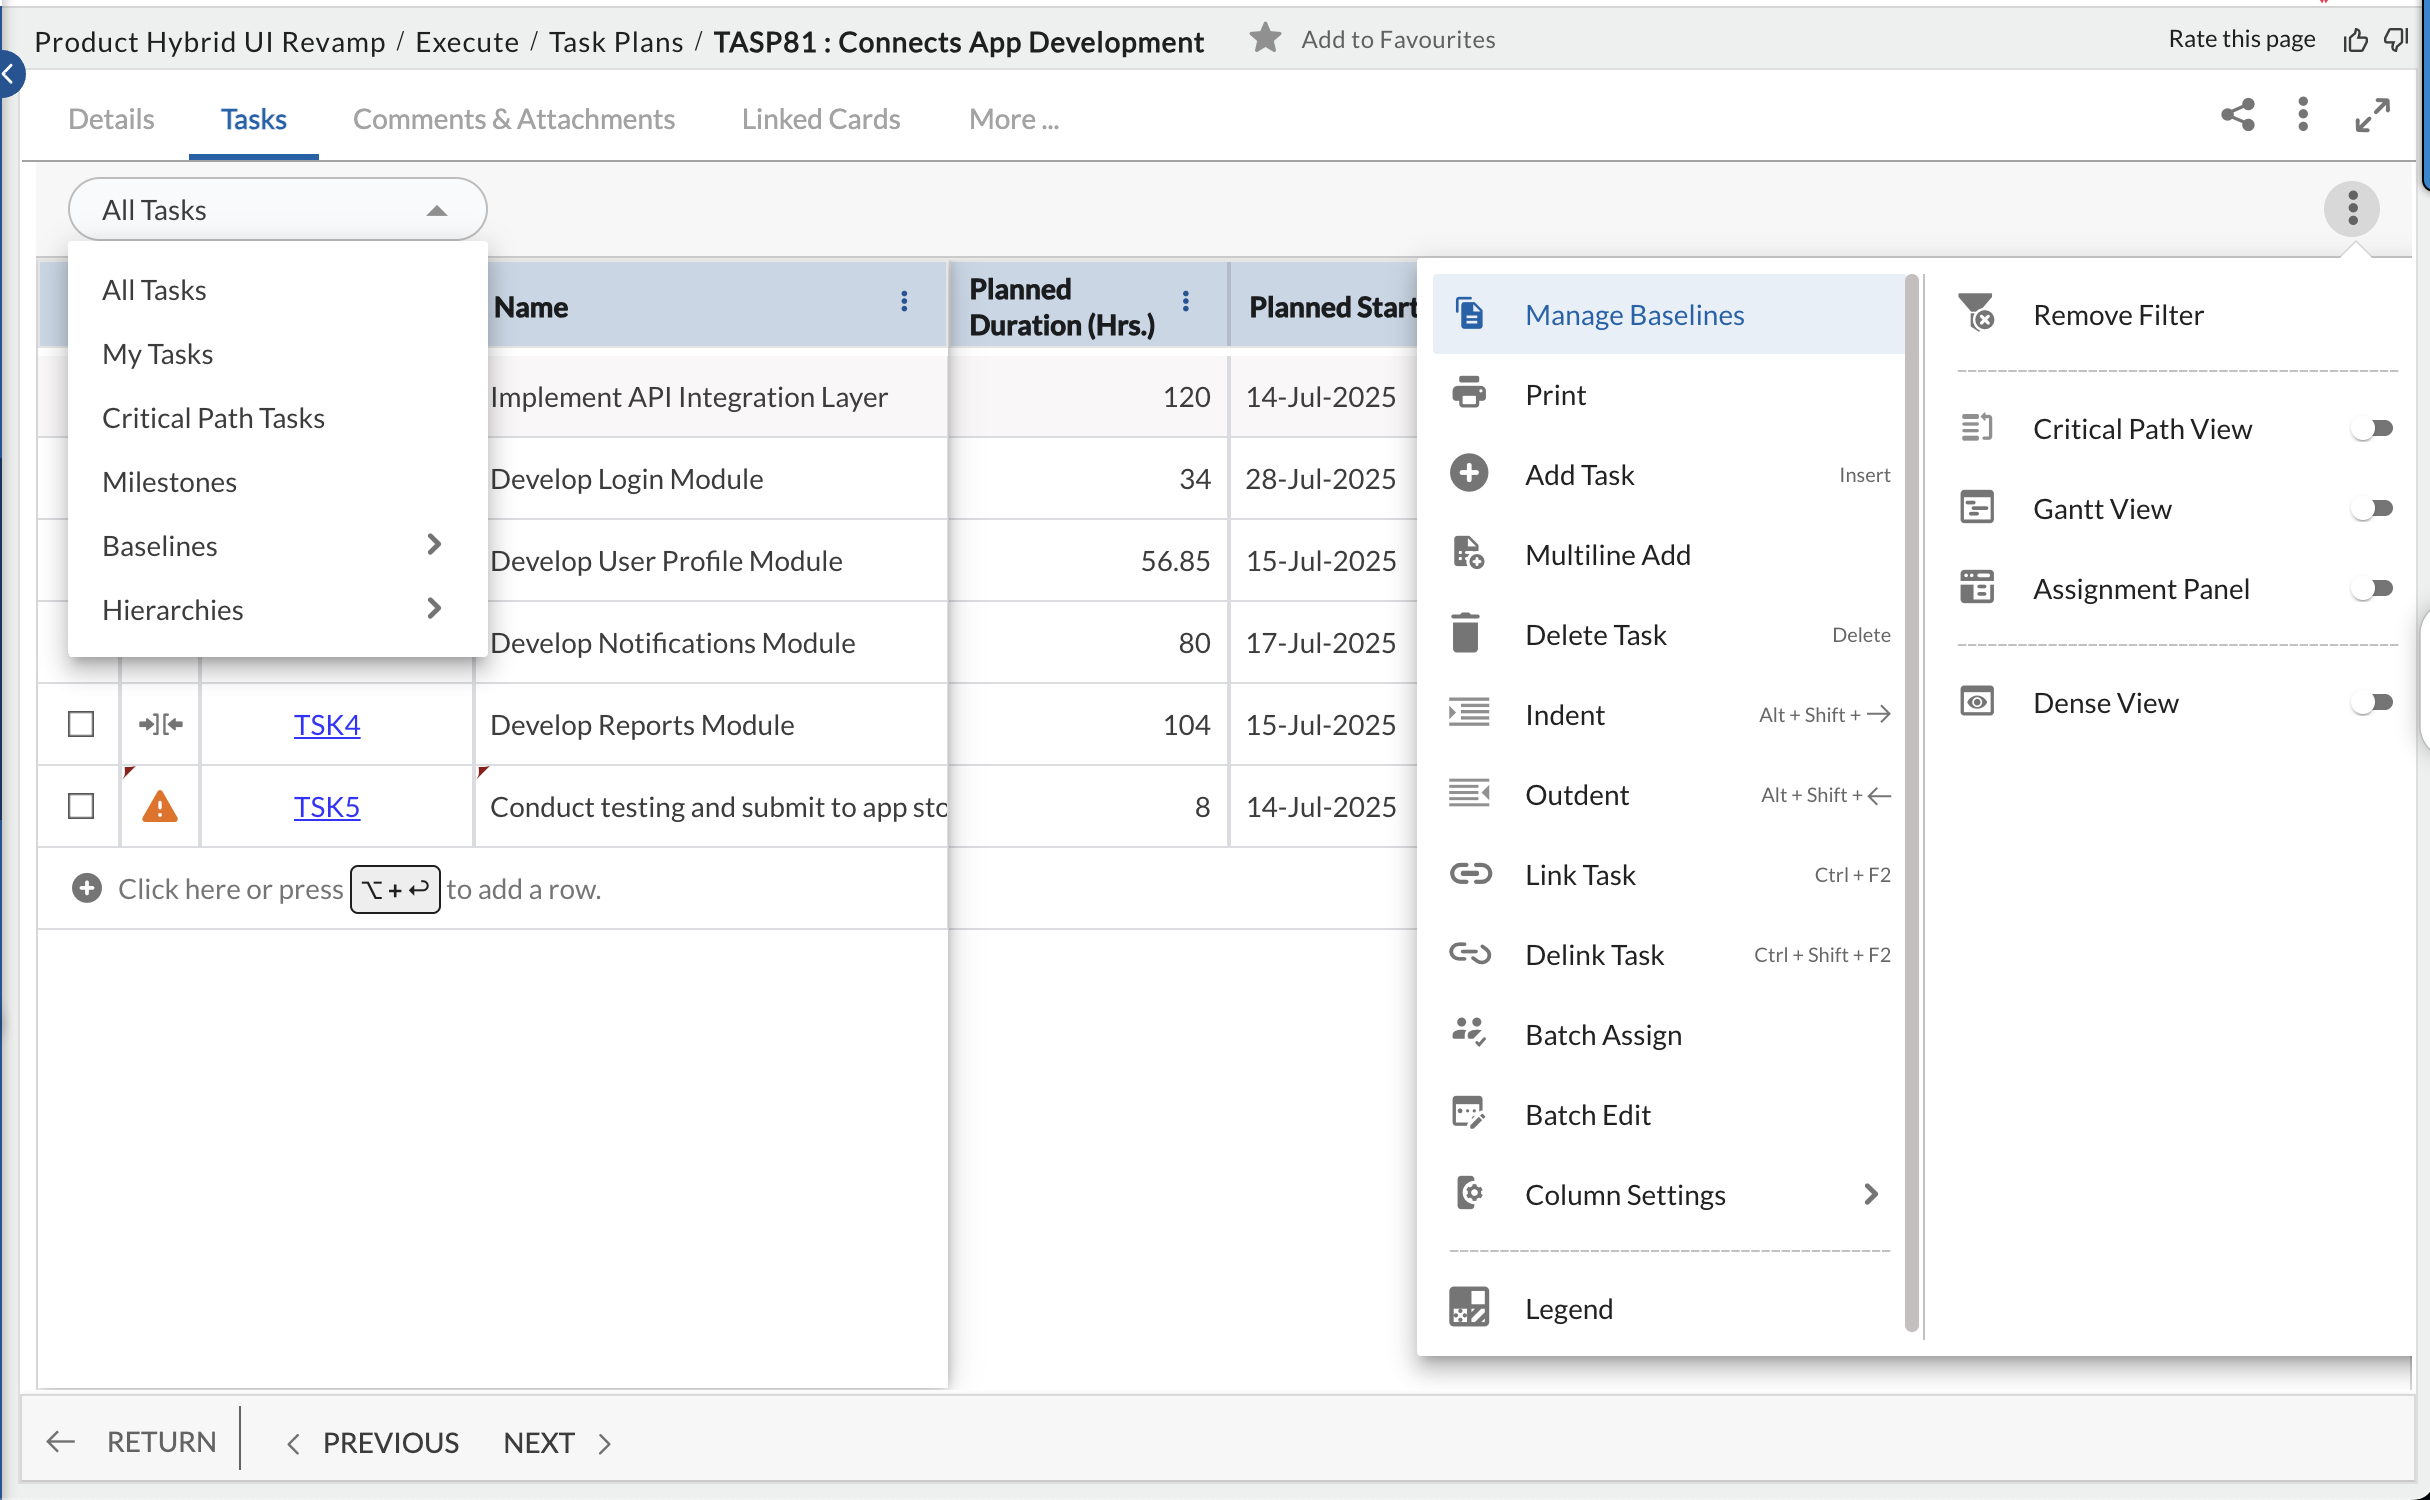The image size is (2430, 1500).
Task: Click the Outdent icon
Action: [x=1468, y=793]
